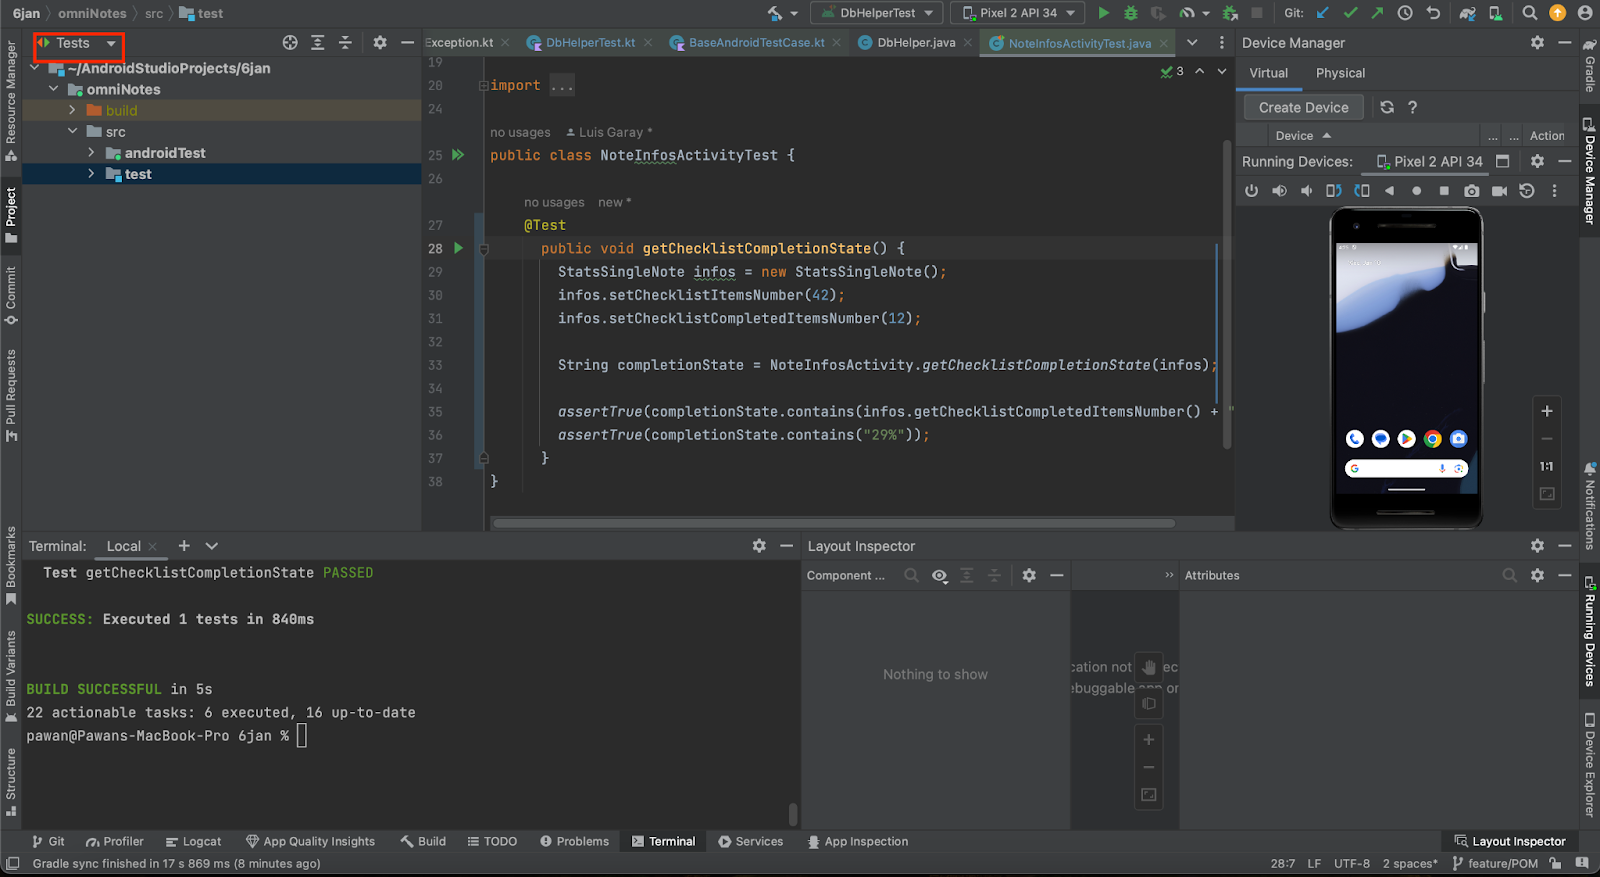Open the Tests view dropdown

point(79,44)
